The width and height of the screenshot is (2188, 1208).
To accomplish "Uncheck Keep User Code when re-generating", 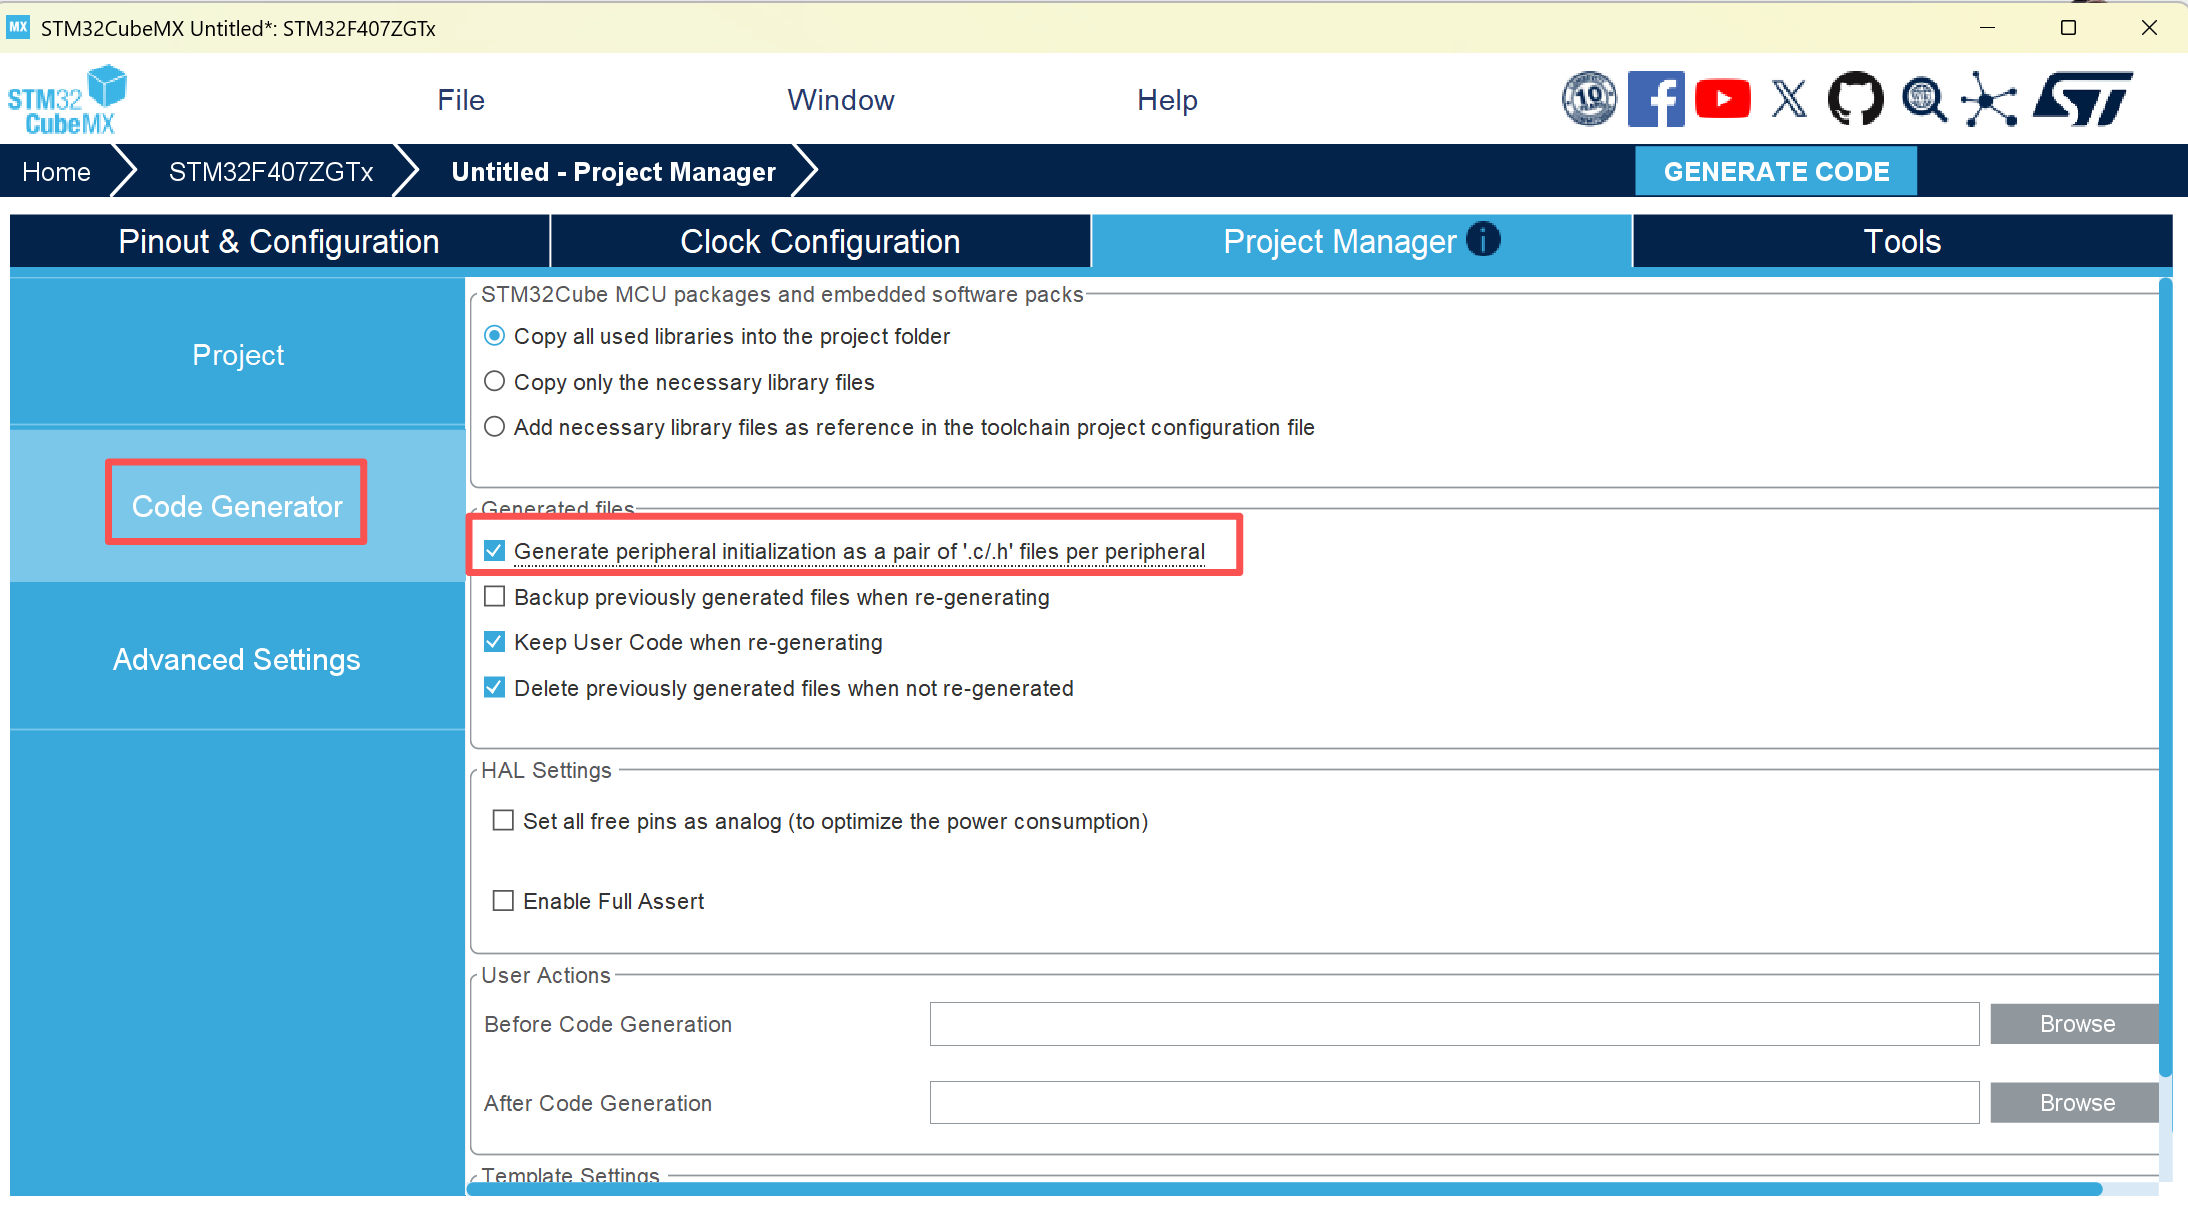I will click(x=494, y=642).
